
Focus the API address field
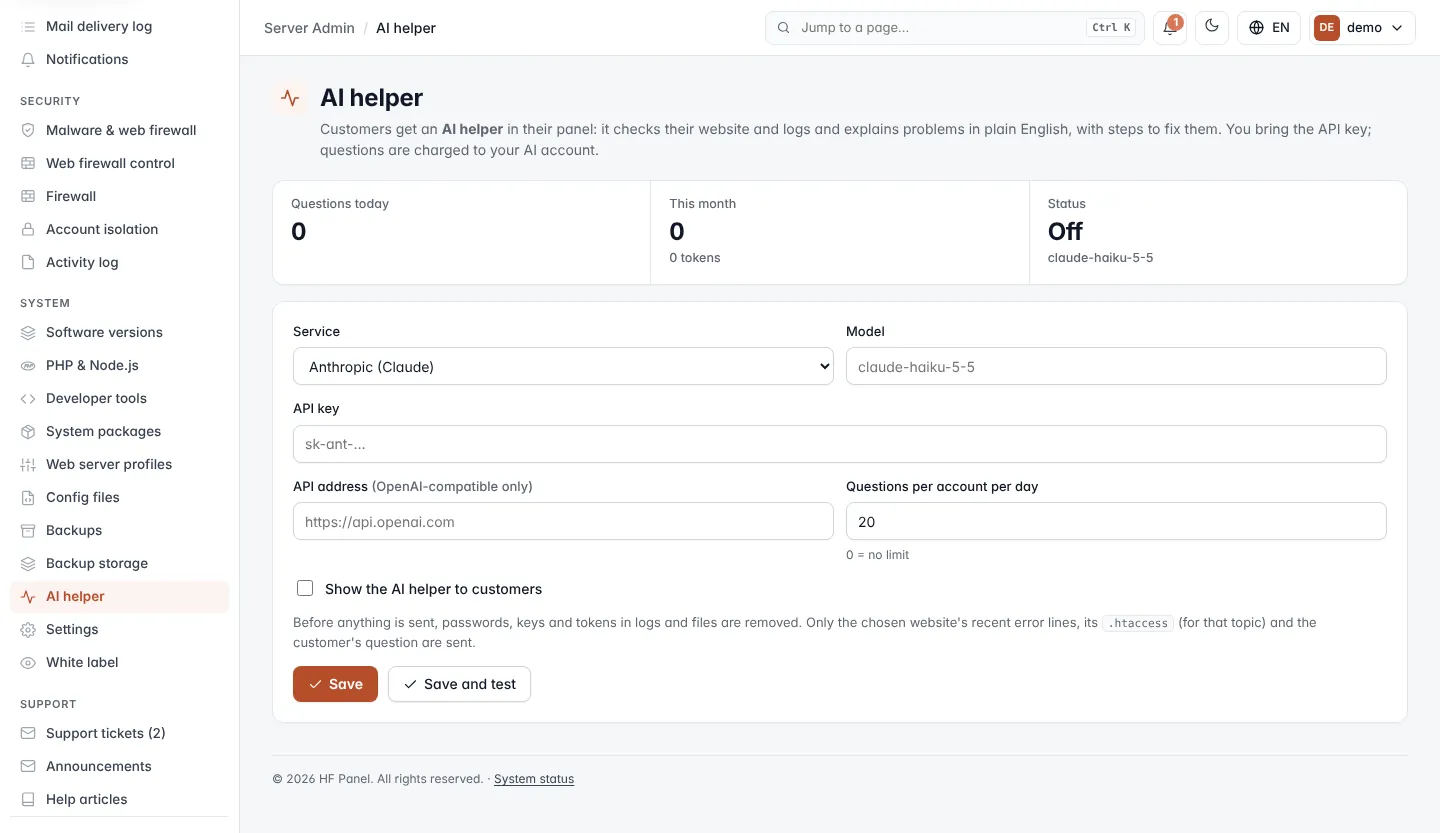click(563, 521)
